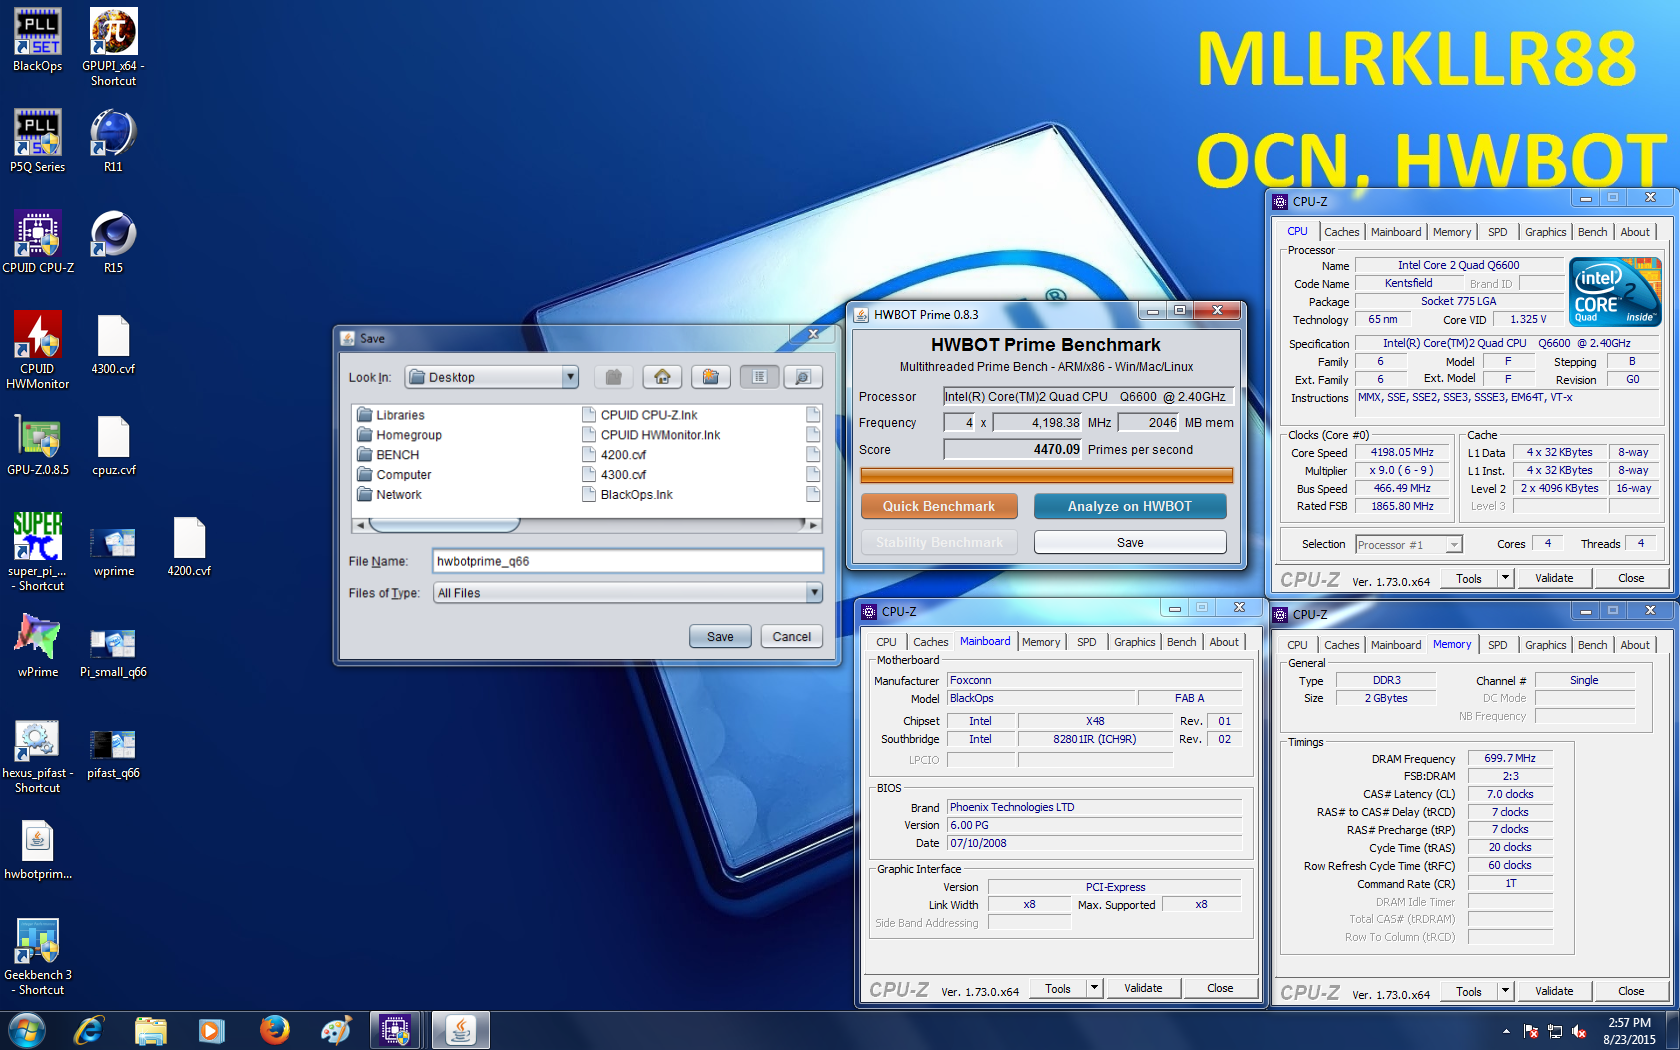Select cpuz.cvf file on desktop
The image size is (1680, 1050).
pyautogui.click(x=113, y=444)
